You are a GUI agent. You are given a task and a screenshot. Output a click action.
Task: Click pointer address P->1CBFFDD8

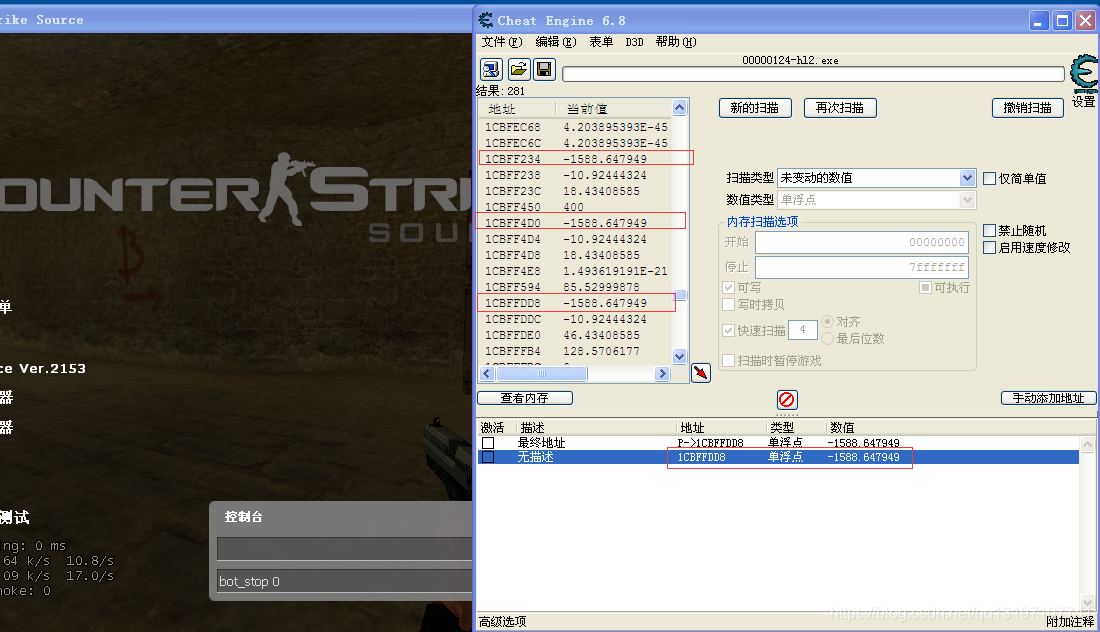(x=710, y=443)
